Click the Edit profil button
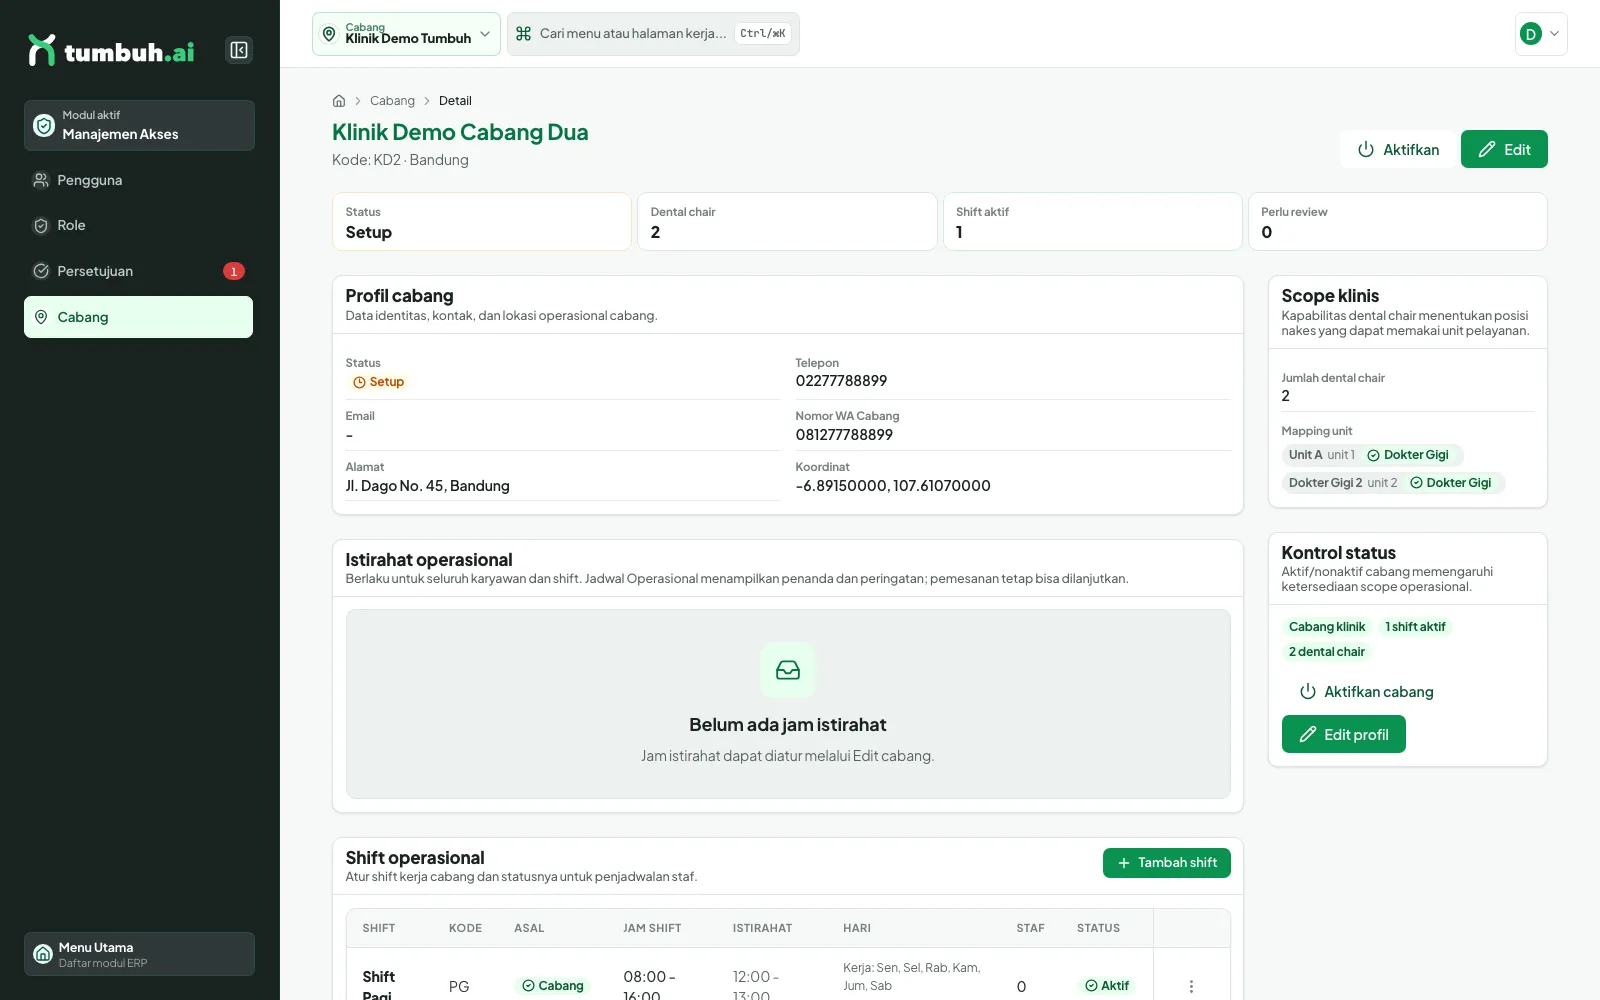This screenshot has width=1600, height=1000. (x=1343, y=734)
